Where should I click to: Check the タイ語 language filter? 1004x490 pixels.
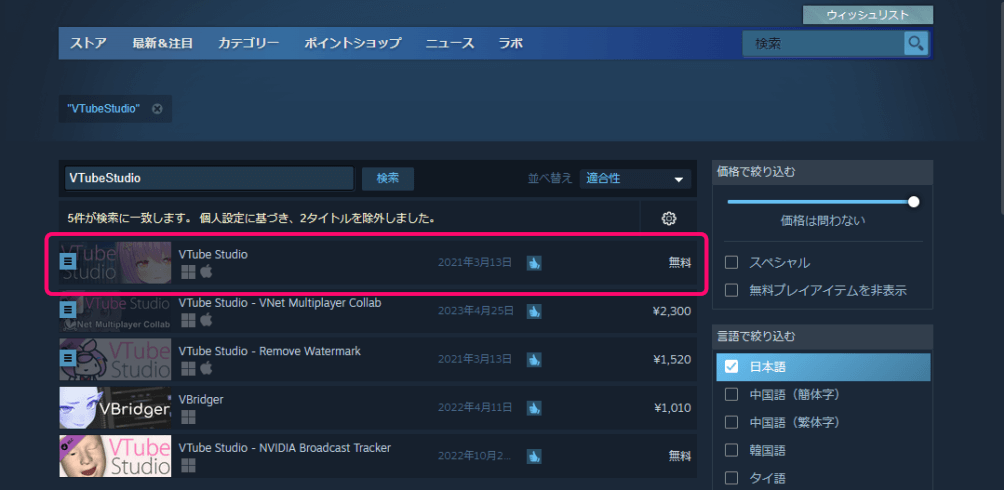pos(731,478)
